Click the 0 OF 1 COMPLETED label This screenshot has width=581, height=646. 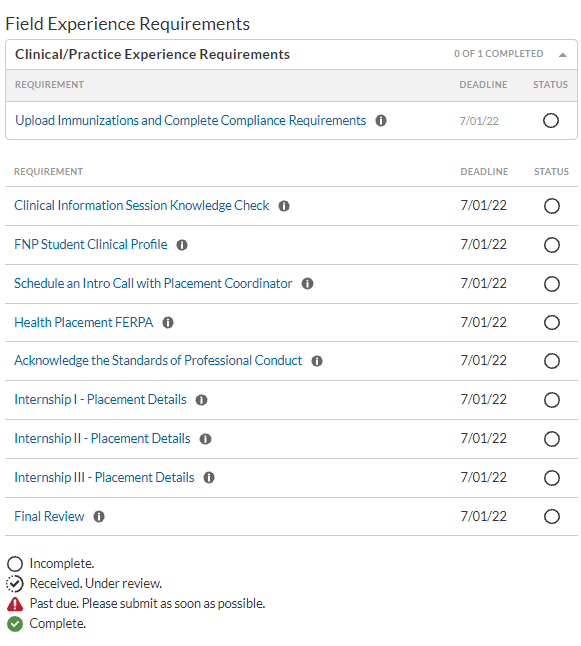pyautogui.click(x=499, y=54)
